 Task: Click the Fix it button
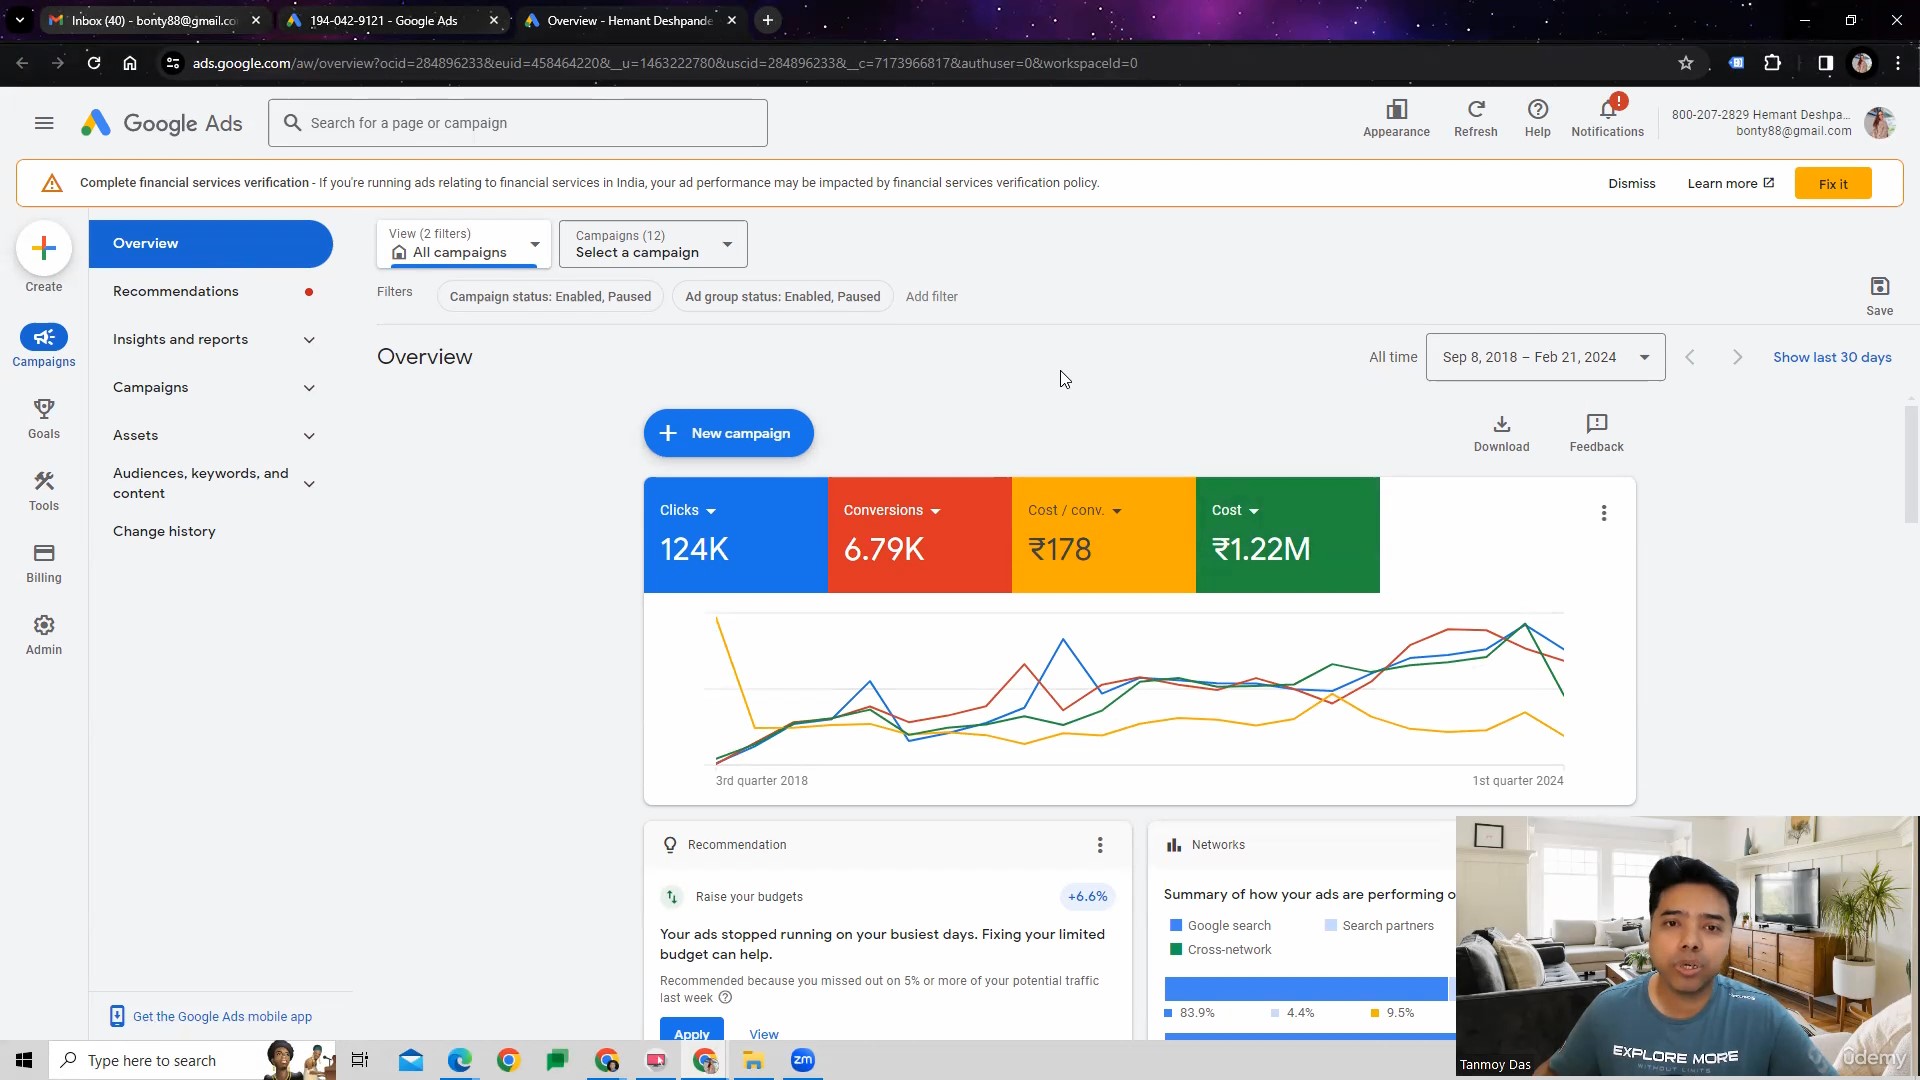click(x=1833, y=184)
